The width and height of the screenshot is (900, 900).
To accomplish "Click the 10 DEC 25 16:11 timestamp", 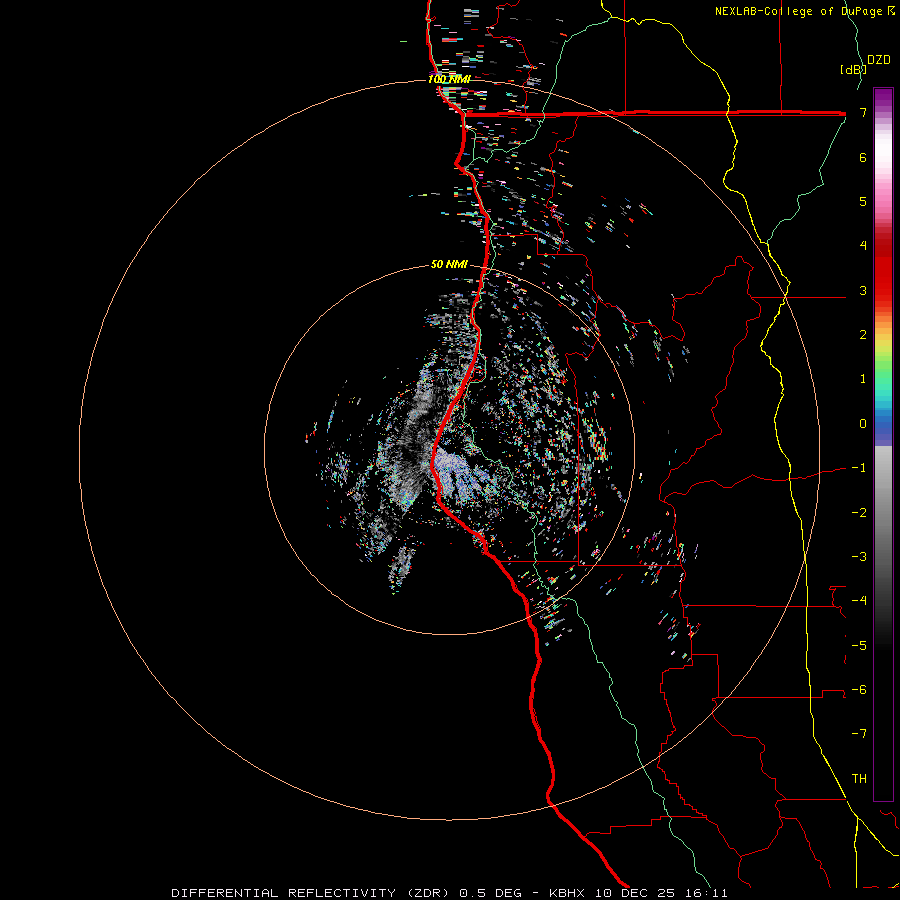I will (x=661, y=893).
